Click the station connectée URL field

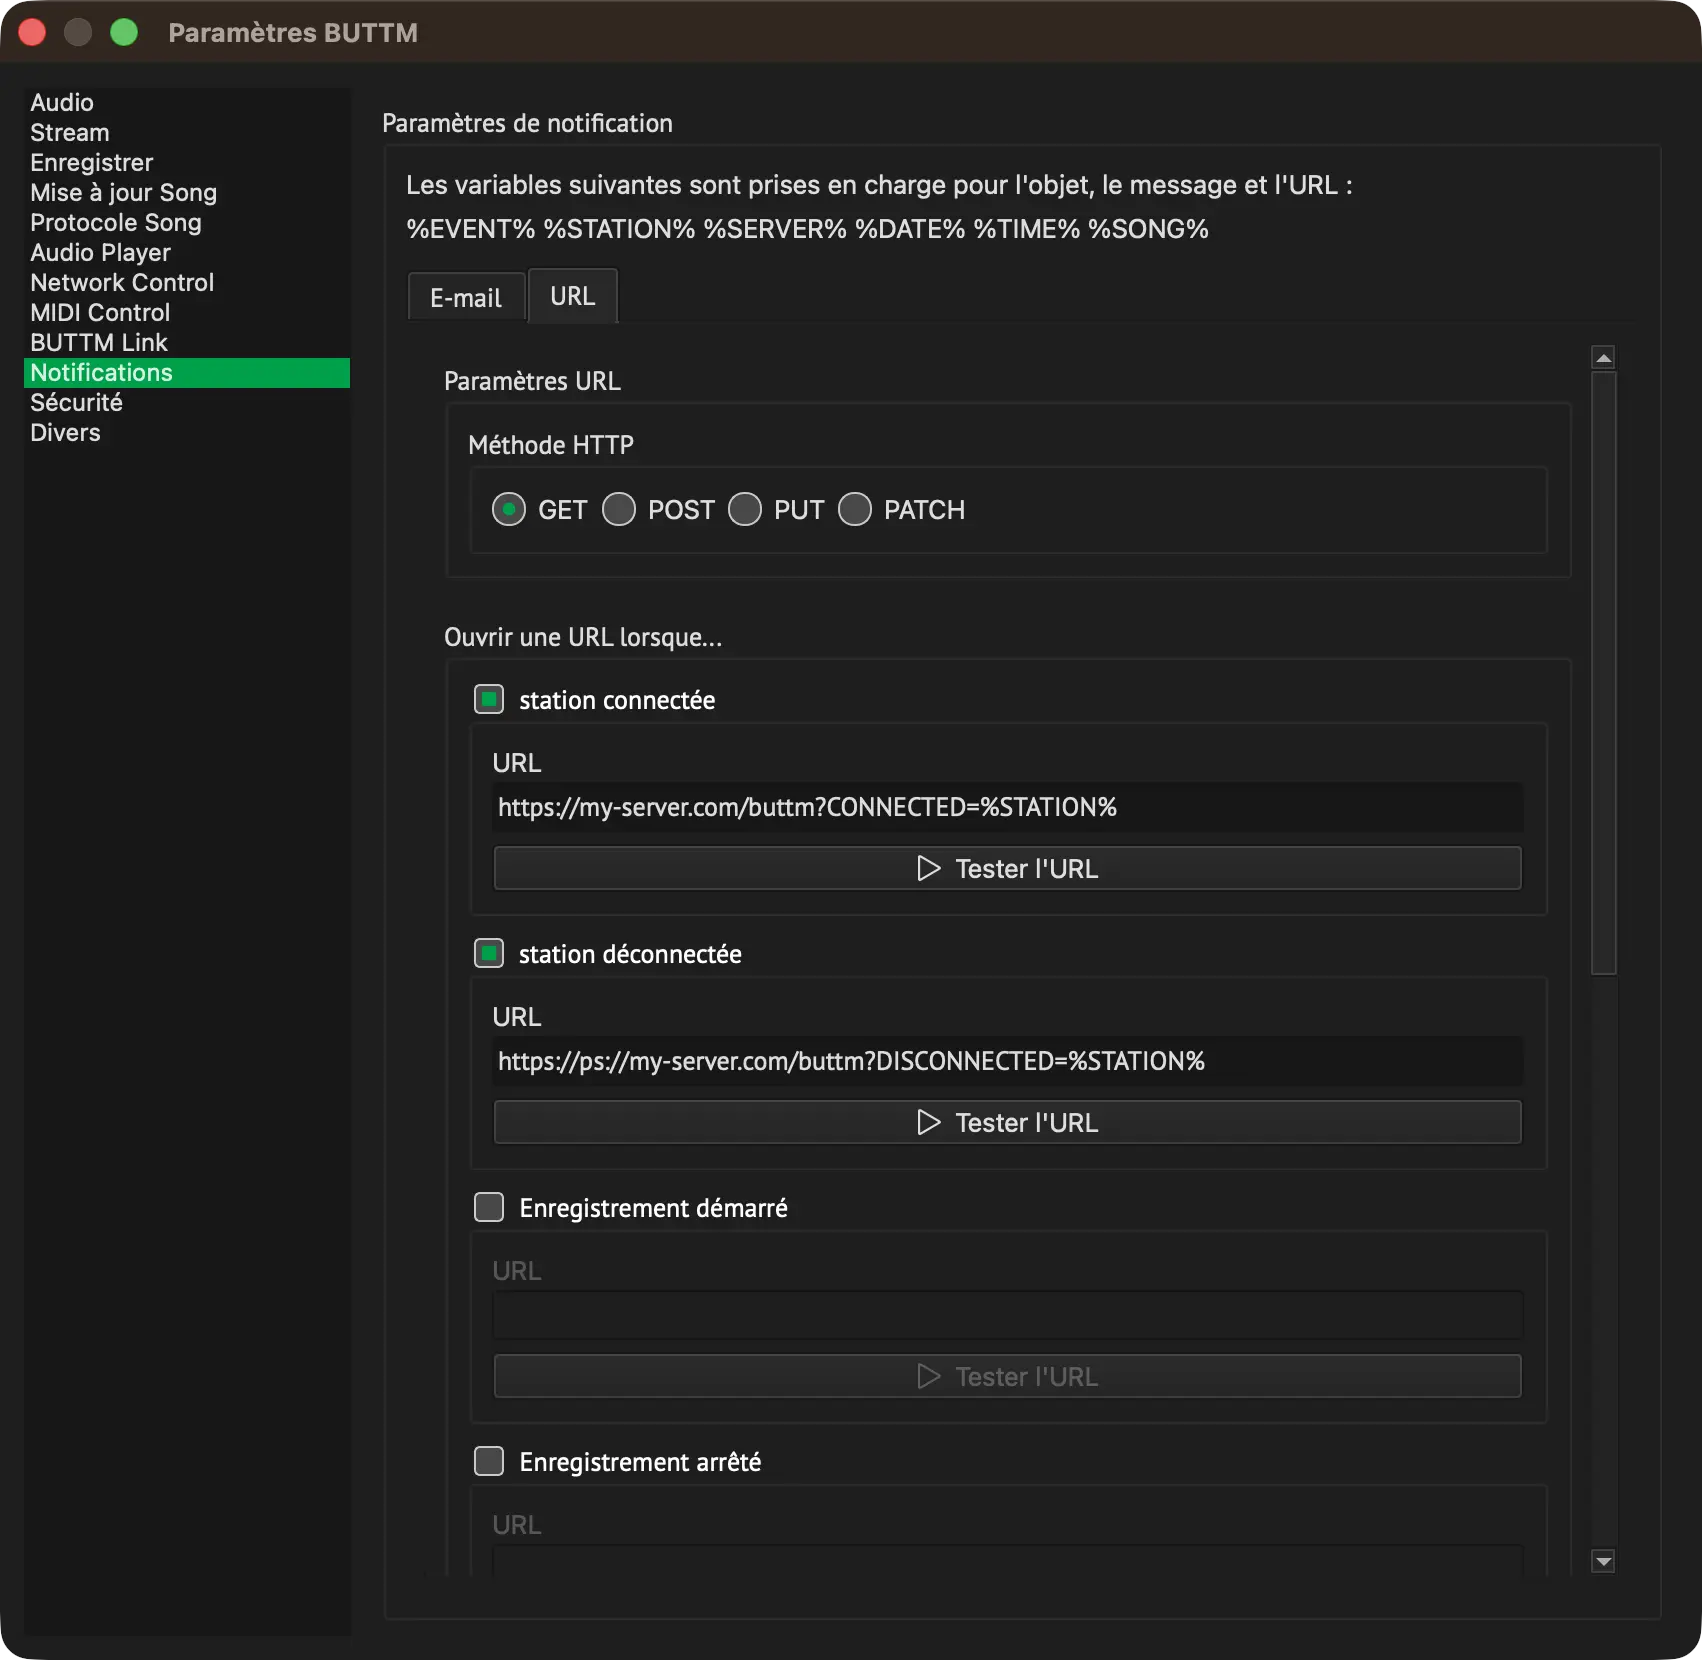tap(1008, 807)
